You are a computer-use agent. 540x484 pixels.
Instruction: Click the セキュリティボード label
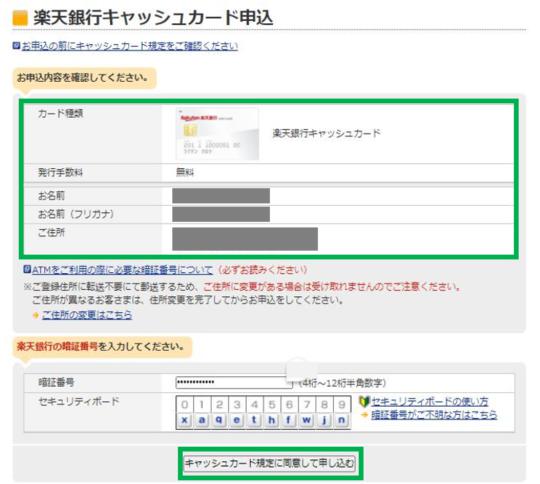(79, 401)
